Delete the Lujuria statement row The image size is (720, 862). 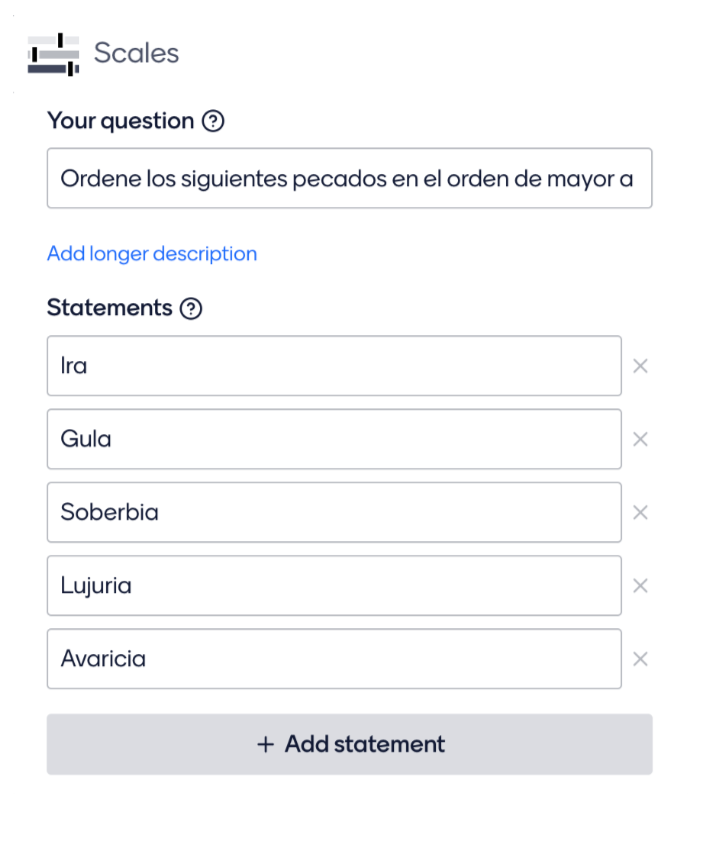coord(640,585)
